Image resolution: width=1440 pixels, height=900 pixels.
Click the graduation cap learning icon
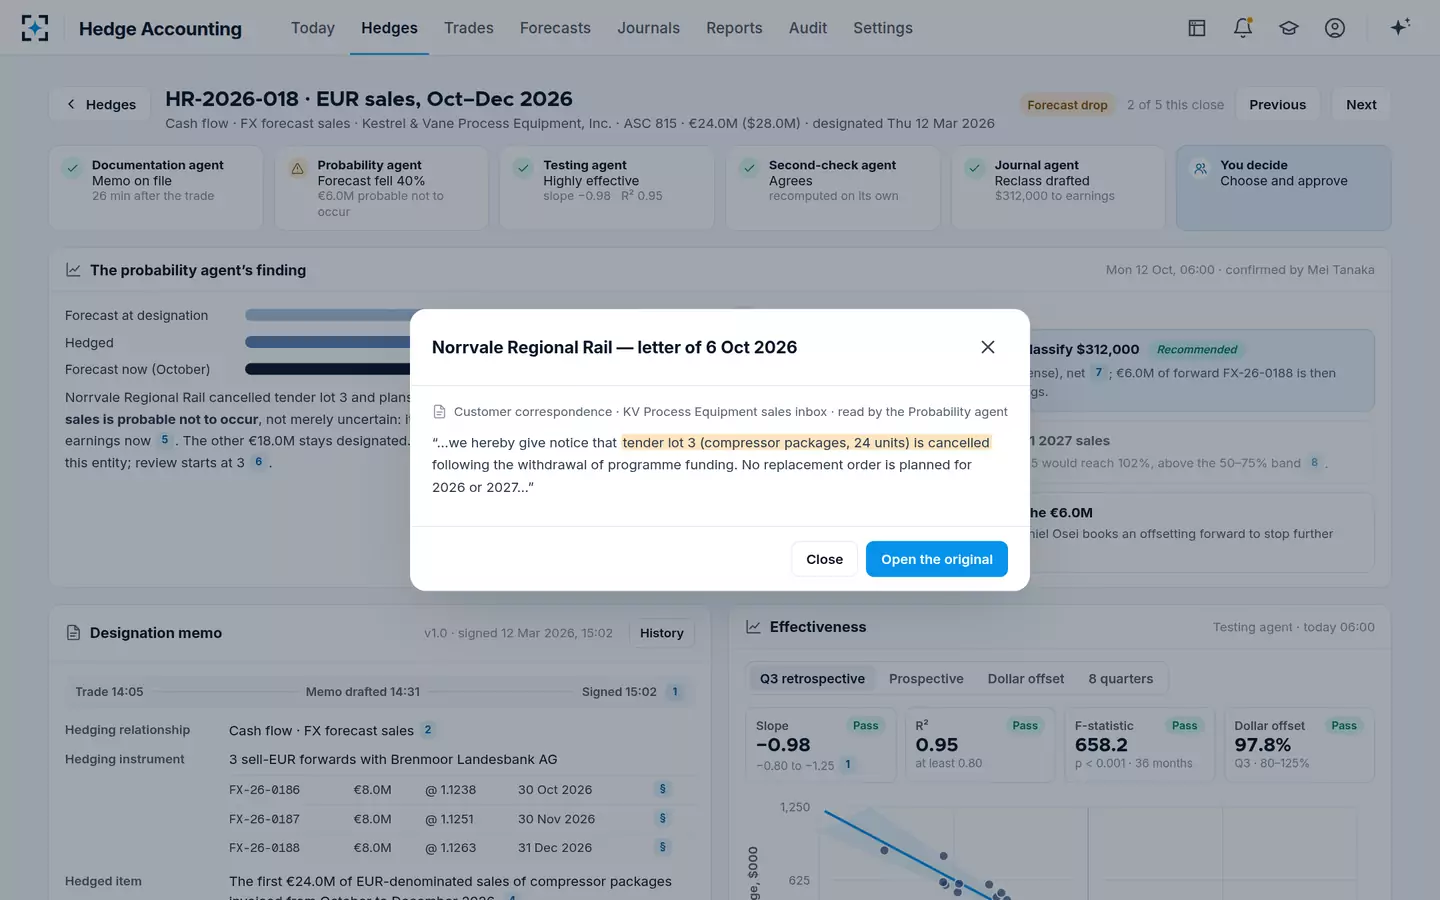point(1289,28)
